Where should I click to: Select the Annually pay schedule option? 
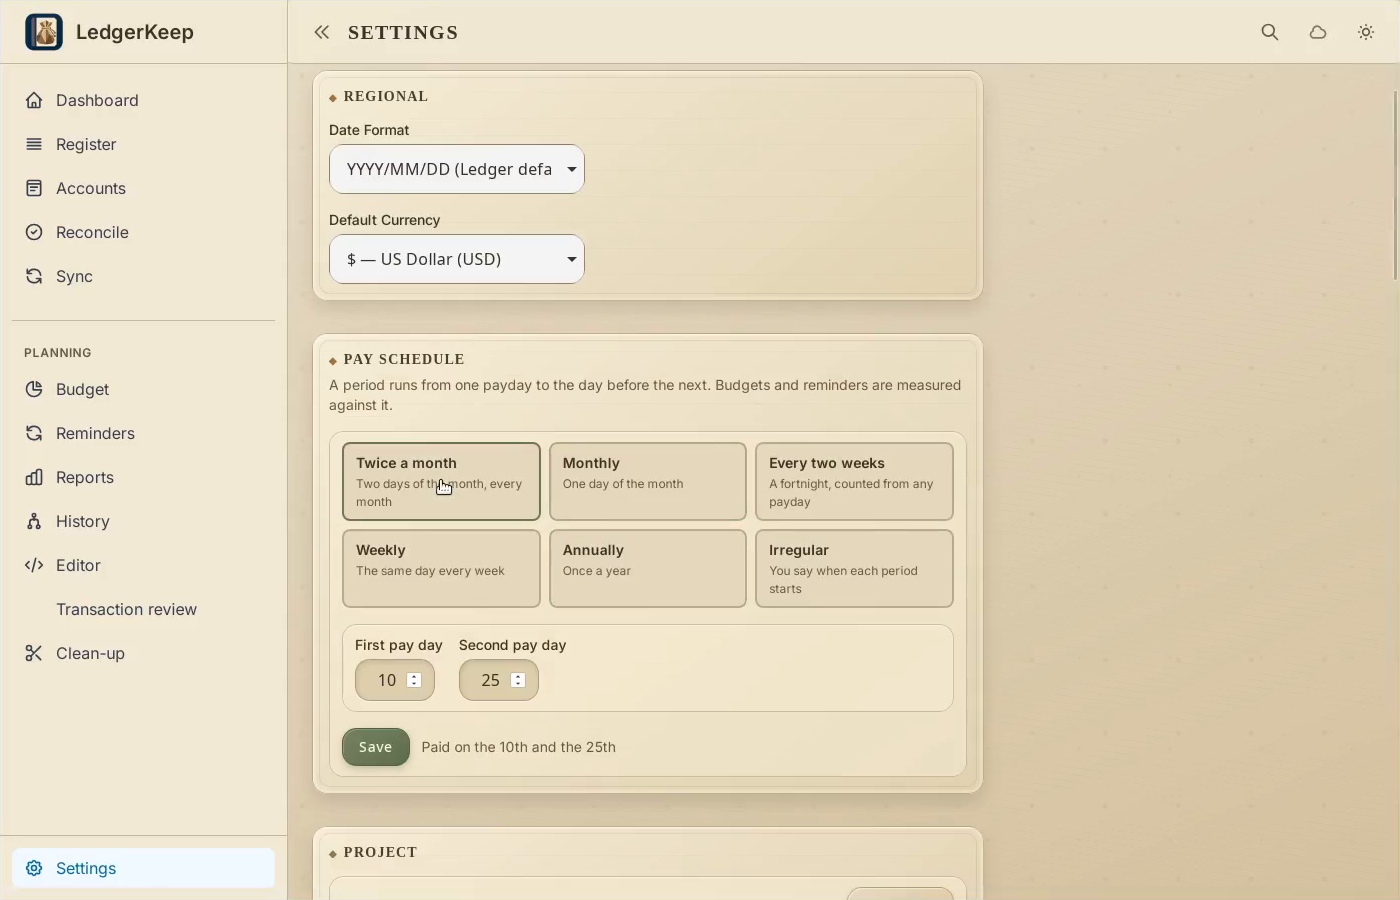coord(648,569)
